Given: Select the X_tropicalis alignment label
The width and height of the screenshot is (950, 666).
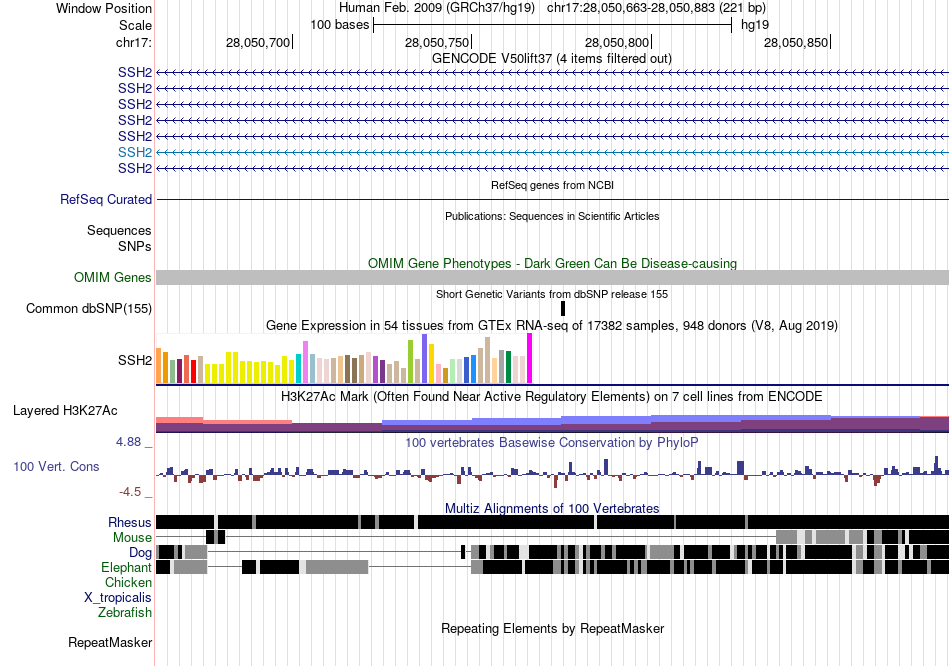Looking at the screenshot, I should pos(118,598).
